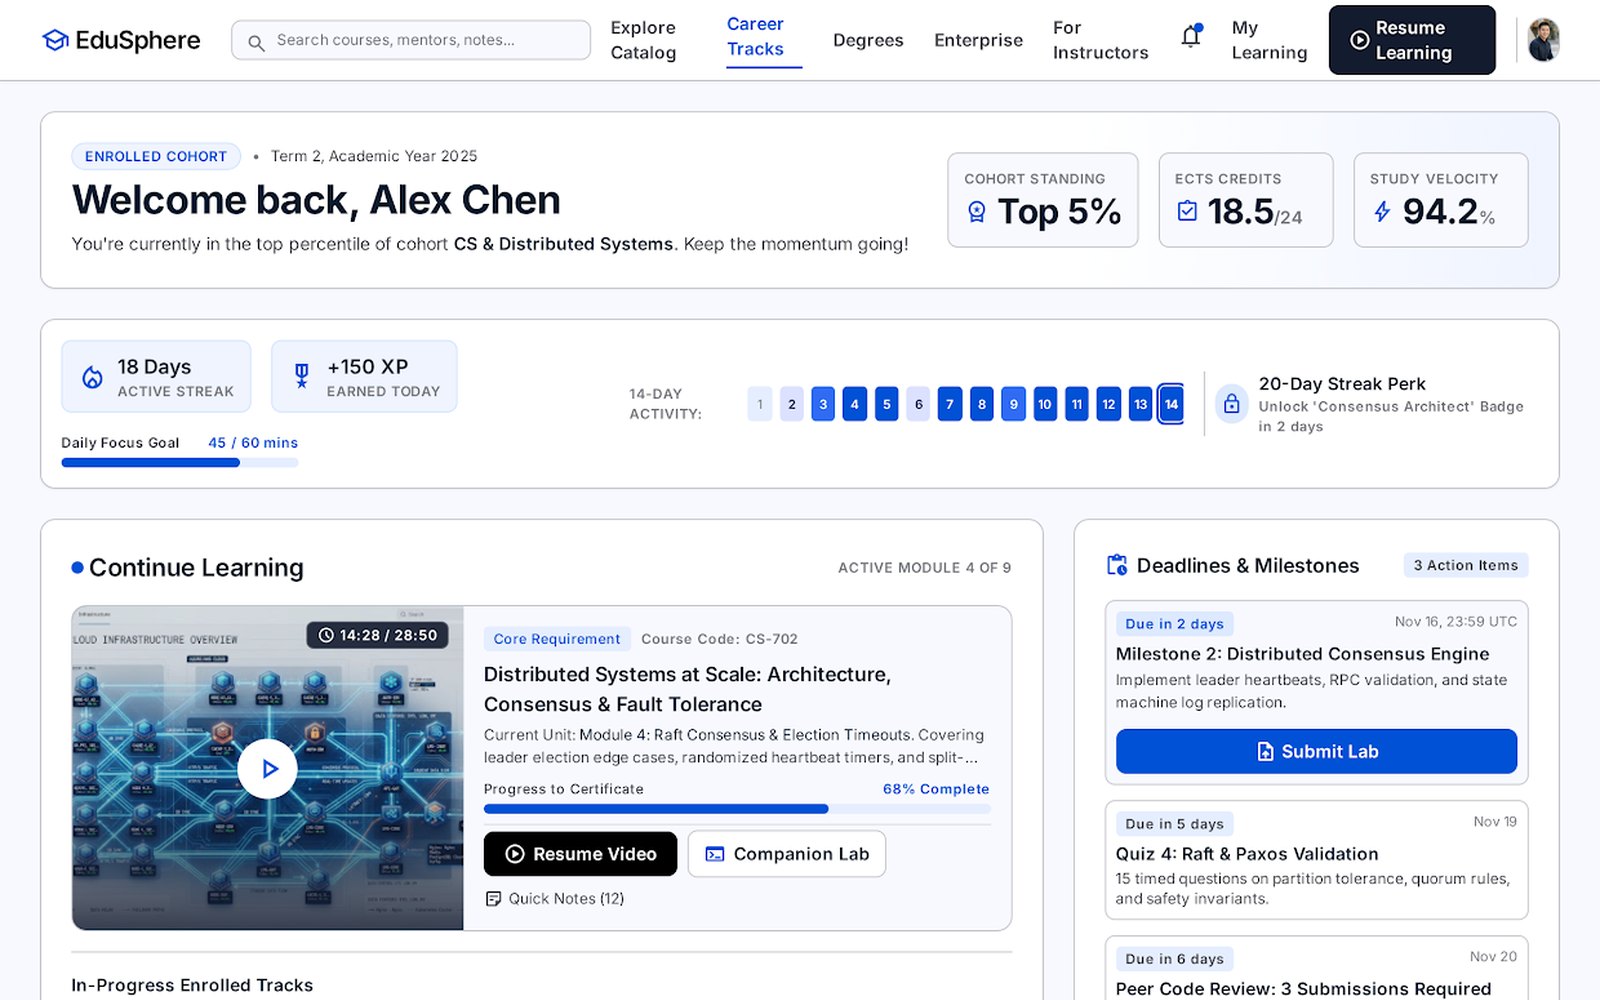Select day 14 in activity tracker
The height and width of the screenshot is (1000, 1600).
tap(1171, 404)
